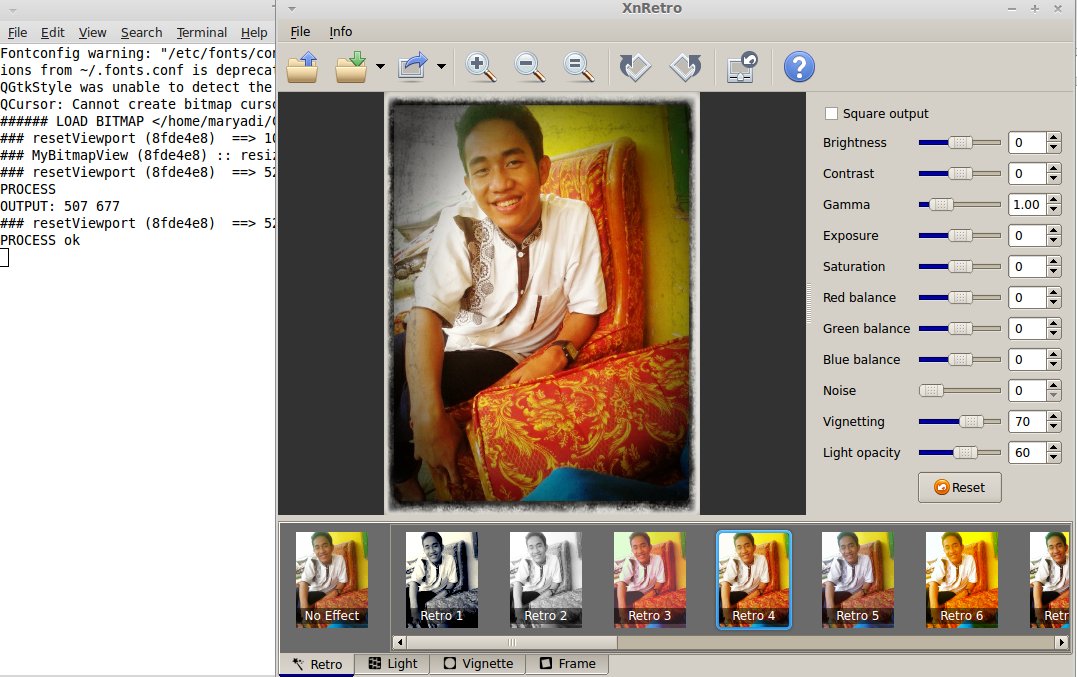This screenshot has width=1077, height=677.
Task: Apply the Retro 1 effect thumbnail
Action: click(442, 580)
